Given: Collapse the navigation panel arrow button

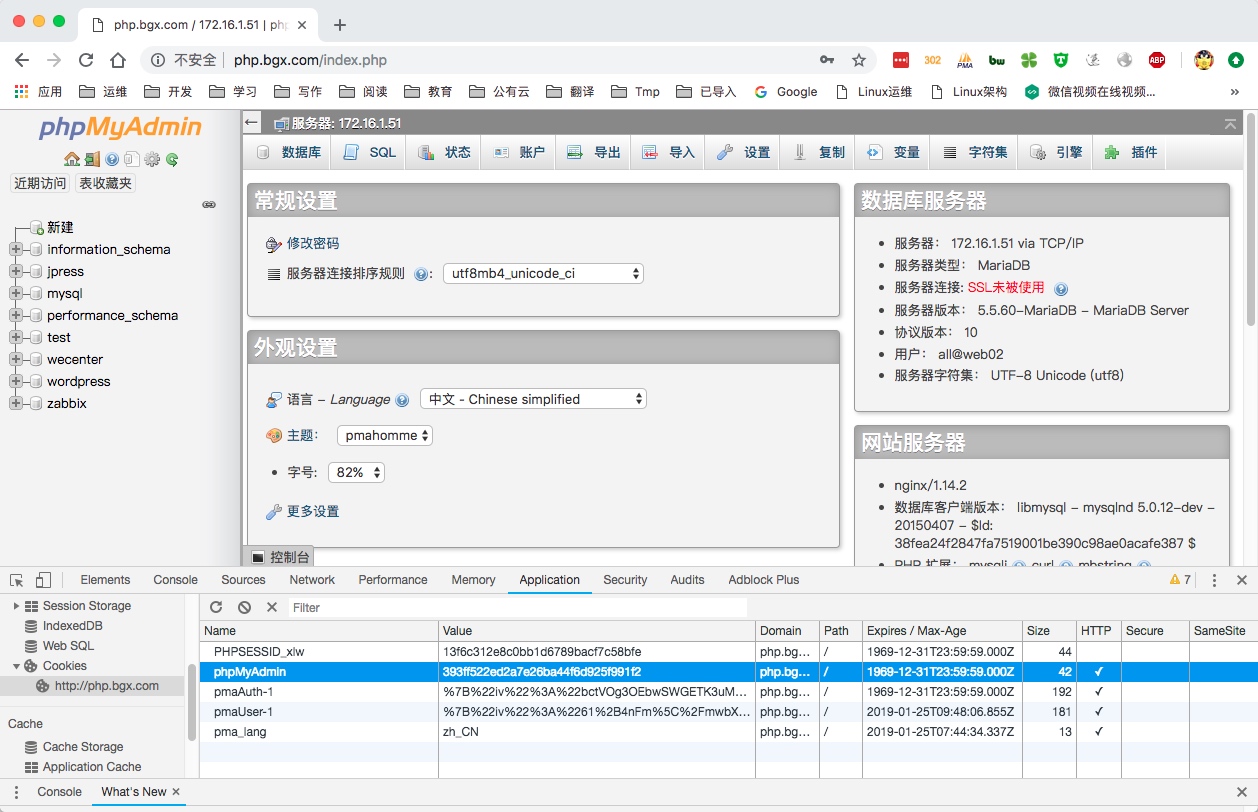Looking at the screenshot, I should point(251,123).
